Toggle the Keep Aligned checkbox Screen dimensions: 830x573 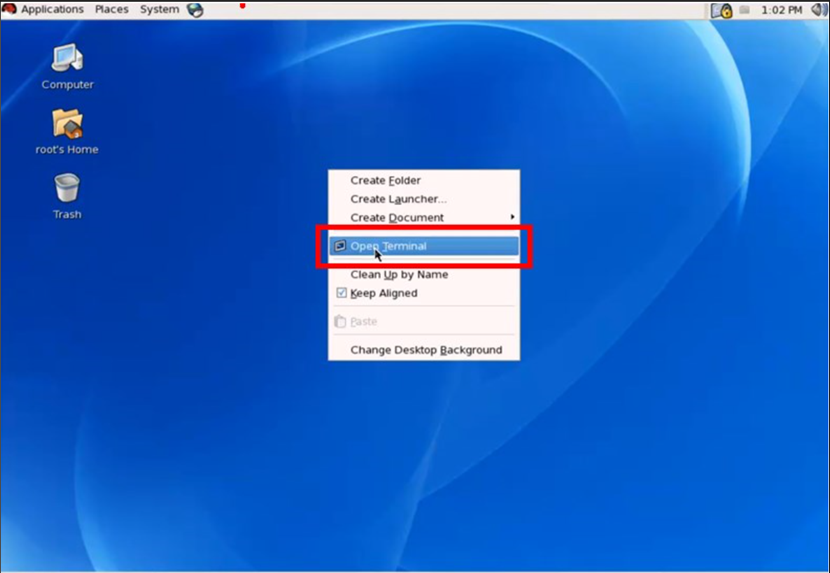(x=341, y=293)
